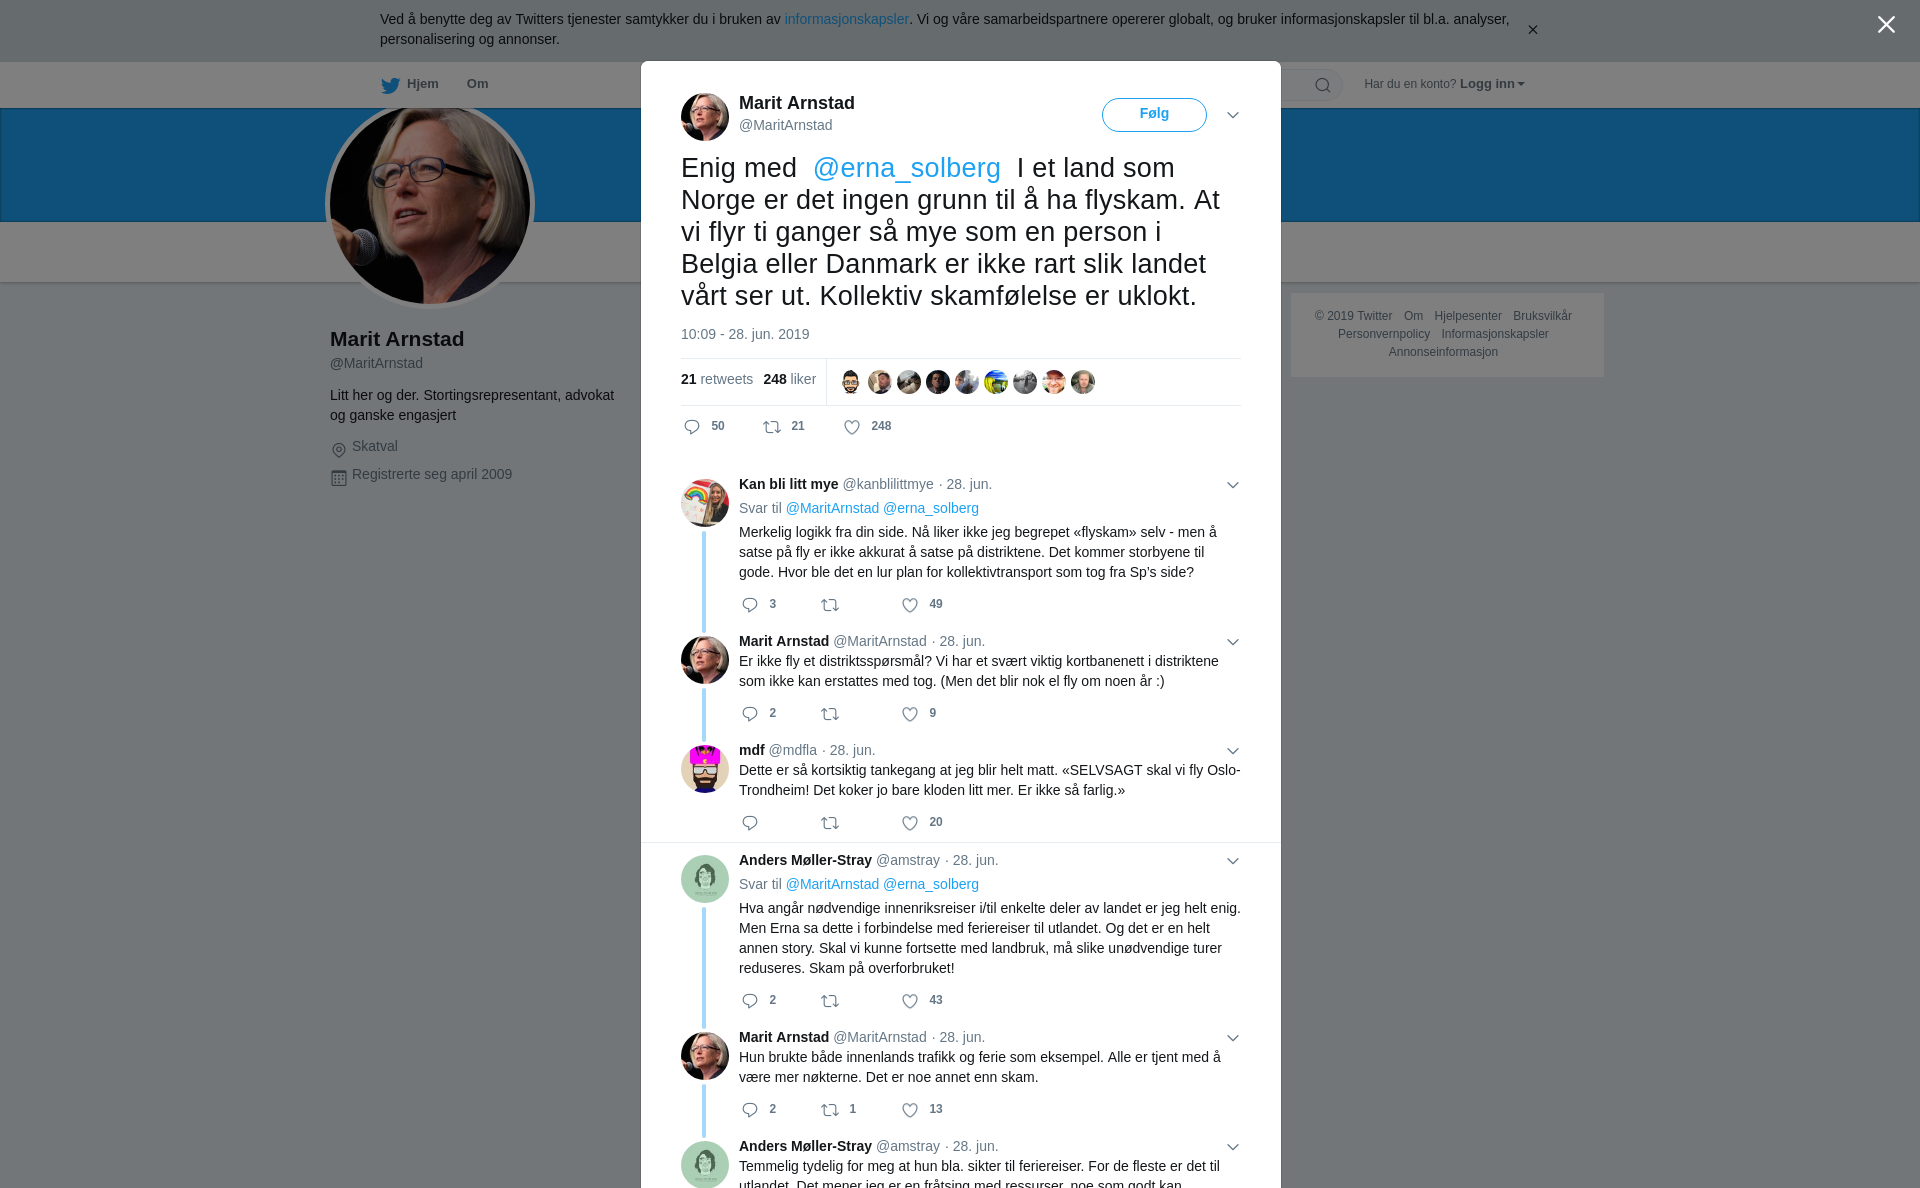
Task: Retweet the main flyskam tweet
Action: click(x=772, y=427)
